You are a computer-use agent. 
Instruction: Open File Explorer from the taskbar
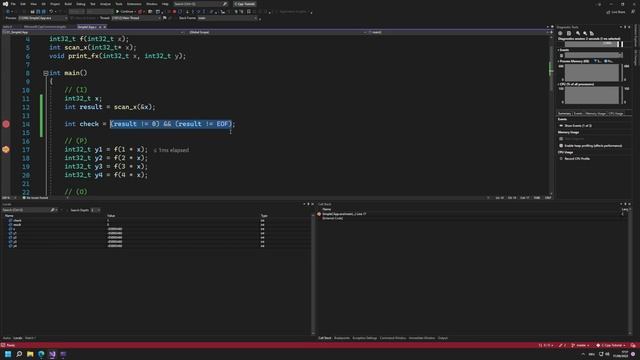coord(30,354)
